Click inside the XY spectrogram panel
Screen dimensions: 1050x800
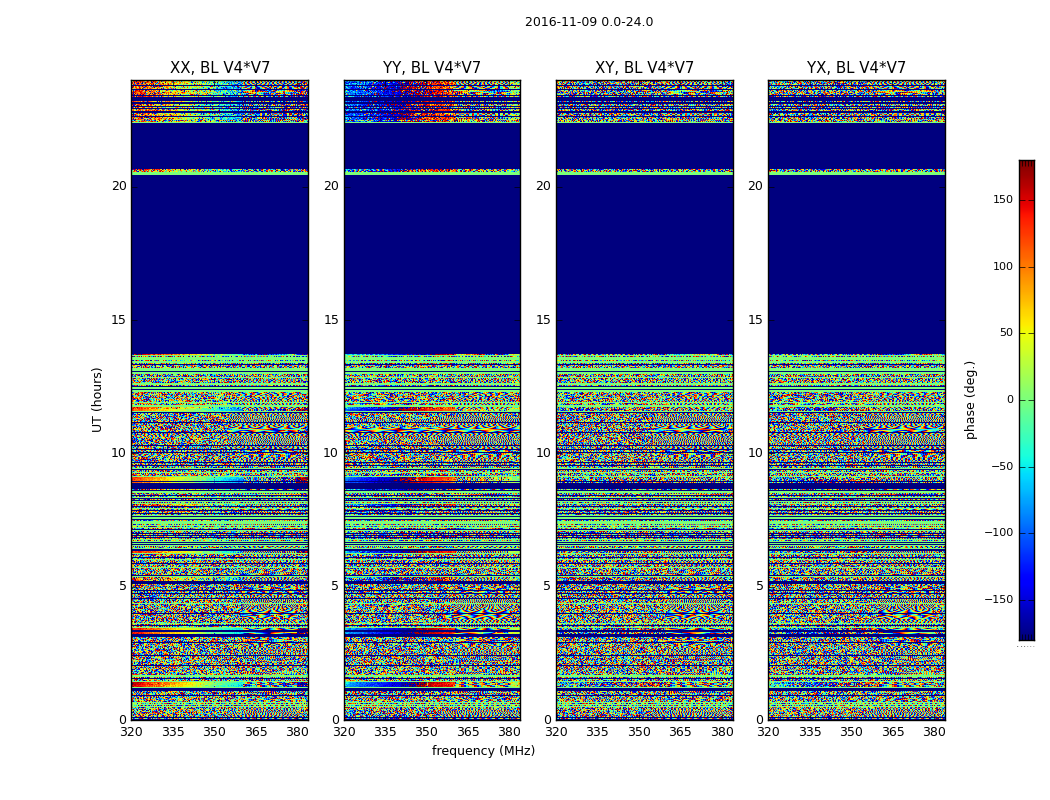pyautogui.click(x=644, y=400)
